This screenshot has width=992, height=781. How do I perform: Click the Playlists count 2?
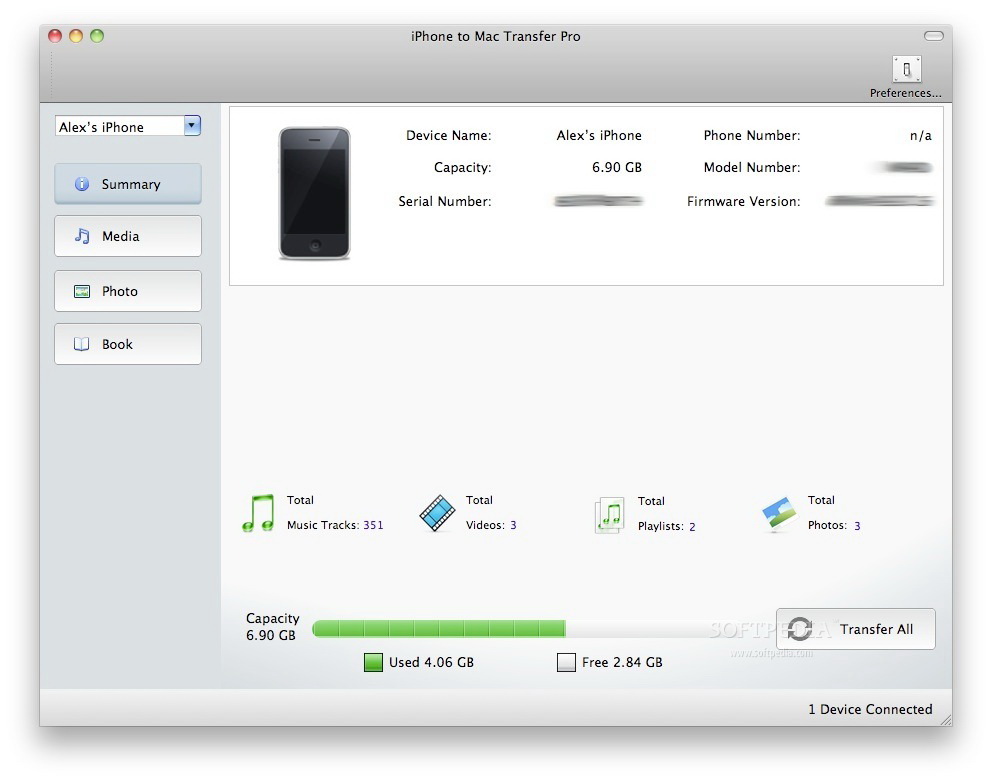click(x=692, y=527)
